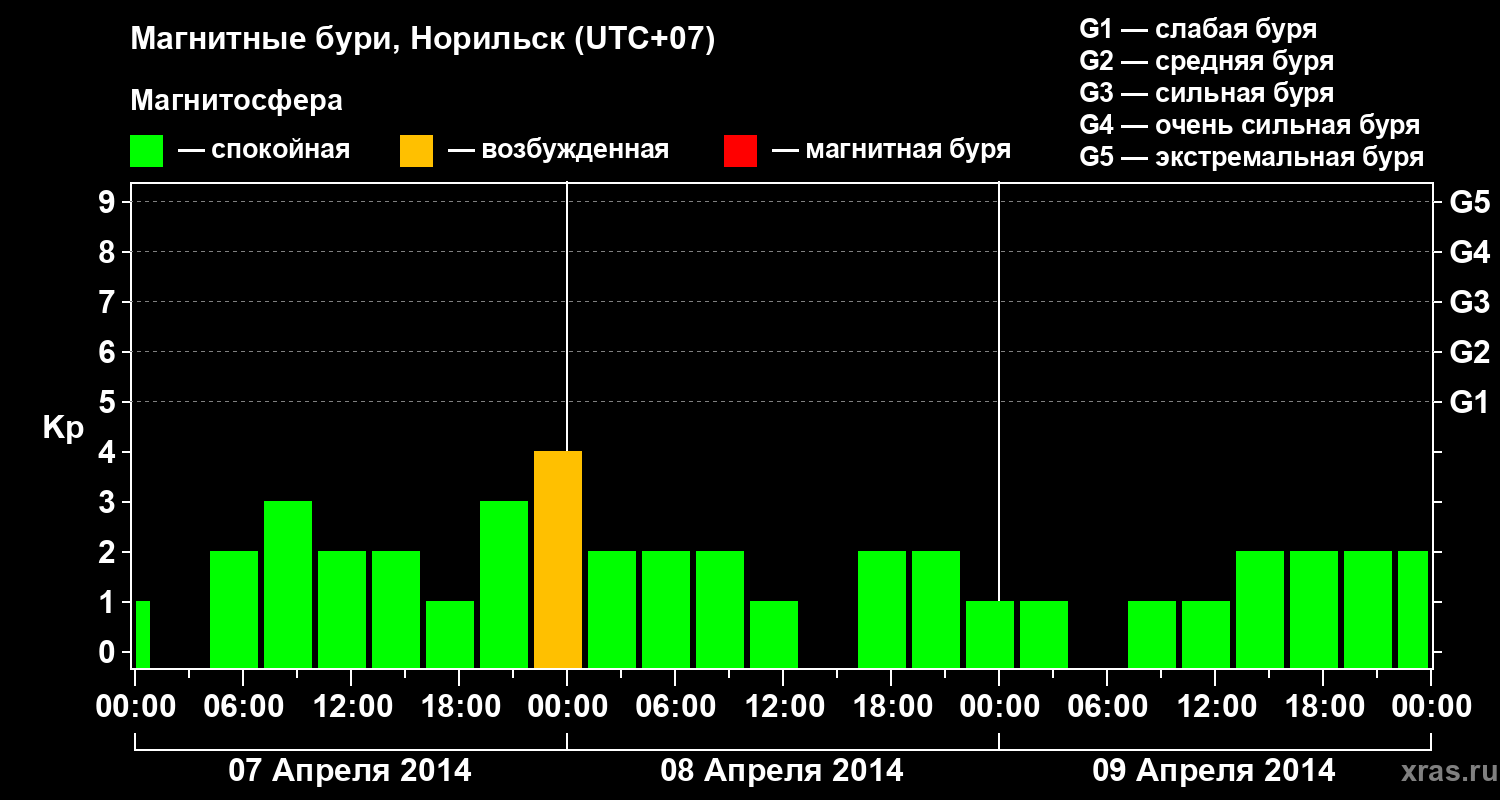
Task: Click the '12:00' time label above 07 Апреля
Action: pos(351,707)
